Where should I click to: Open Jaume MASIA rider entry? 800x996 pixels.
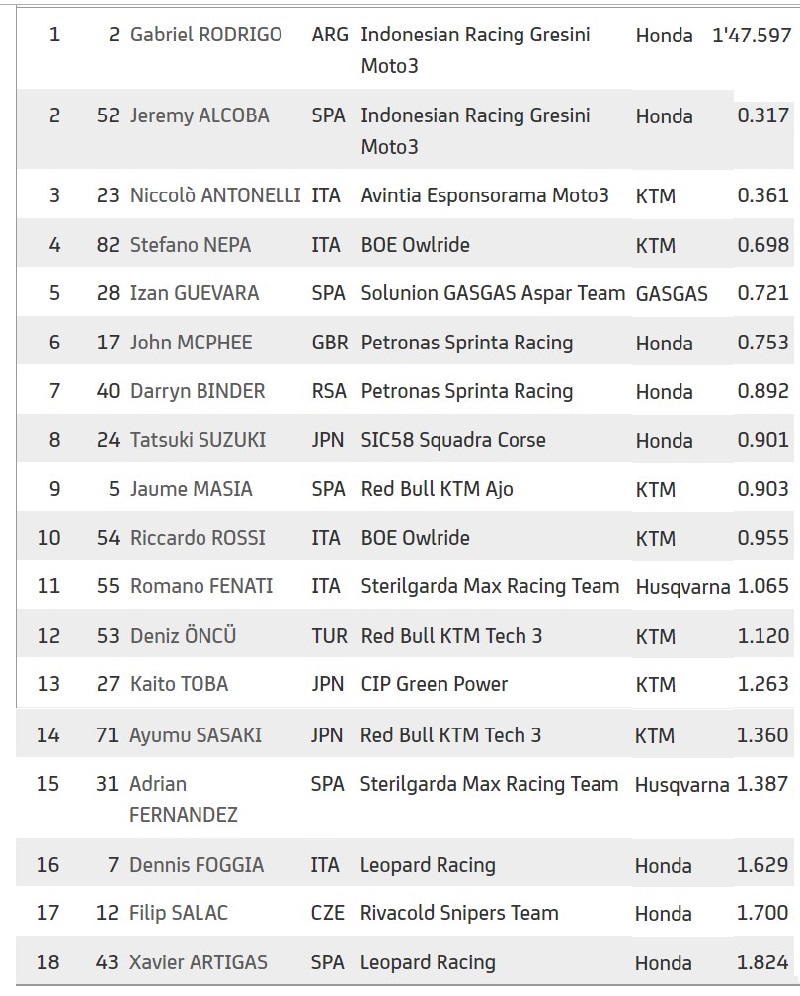point(191,488)
